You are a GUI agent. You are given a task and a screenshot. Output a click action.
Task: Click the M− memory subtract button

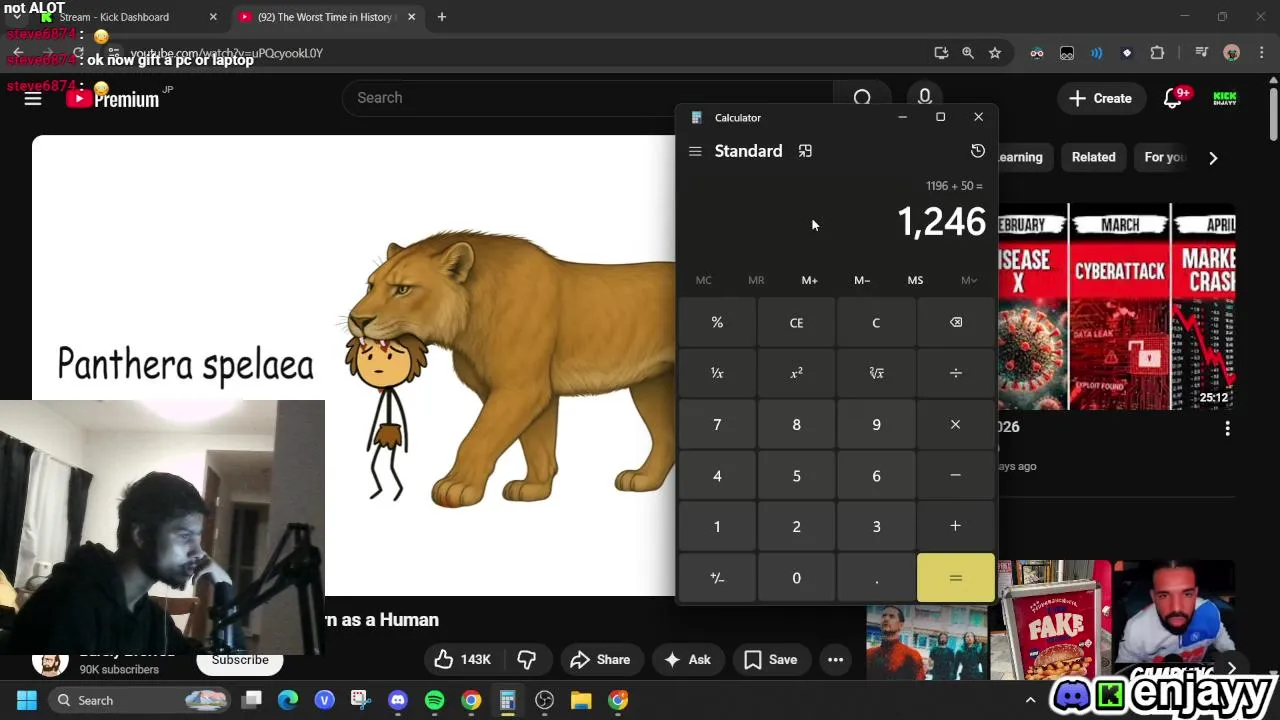[862, 280]
